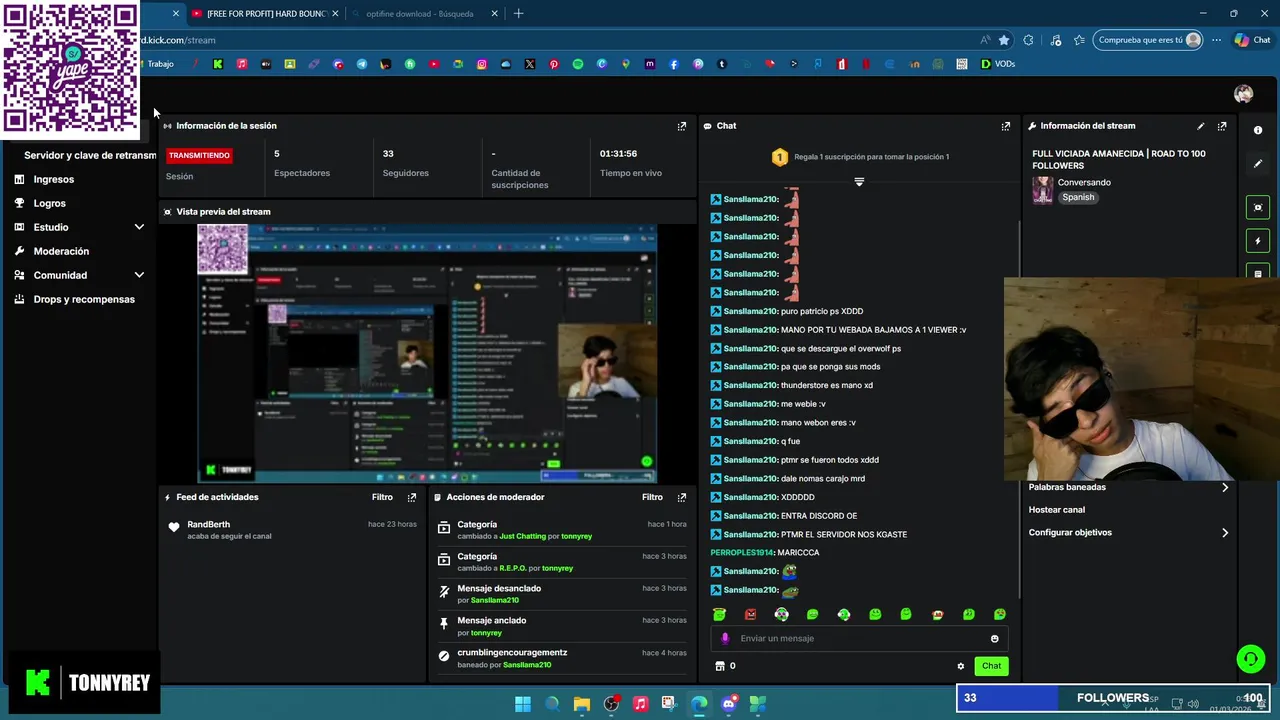Switch to the optifine download tab

[x=424, y=14]
